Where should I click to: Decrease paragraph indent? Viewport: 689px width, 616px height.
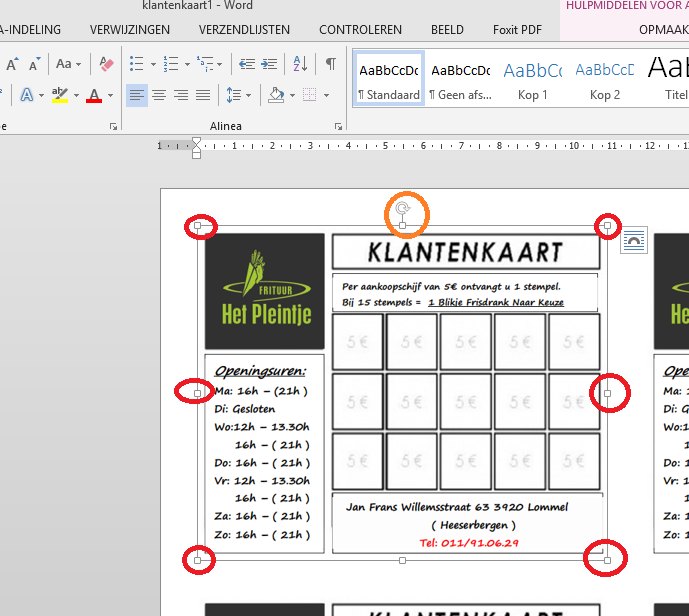247,64
